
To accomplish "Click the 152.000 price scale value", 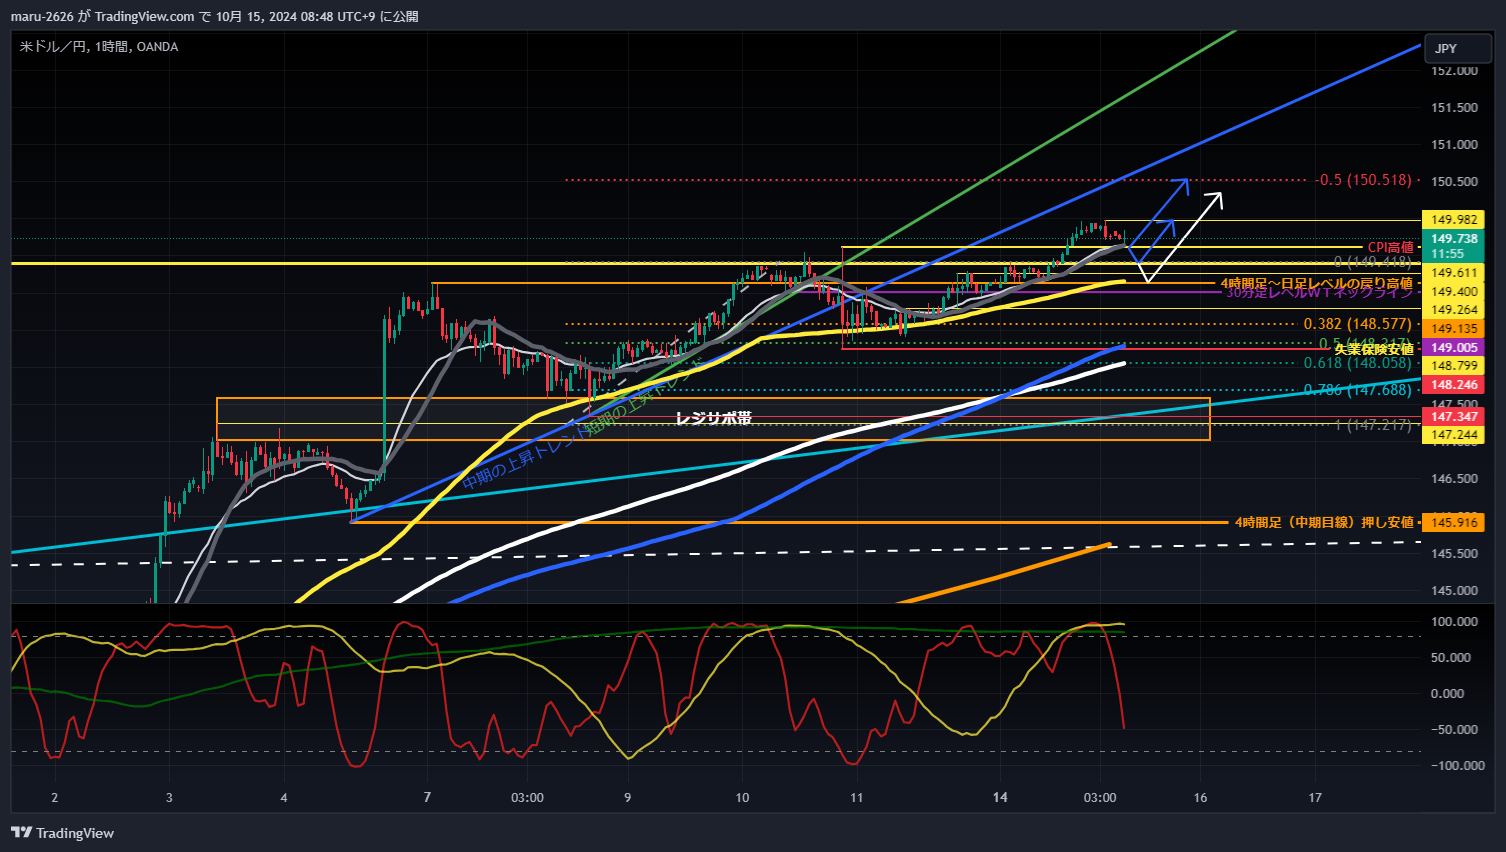I will tap(1454, 71).
